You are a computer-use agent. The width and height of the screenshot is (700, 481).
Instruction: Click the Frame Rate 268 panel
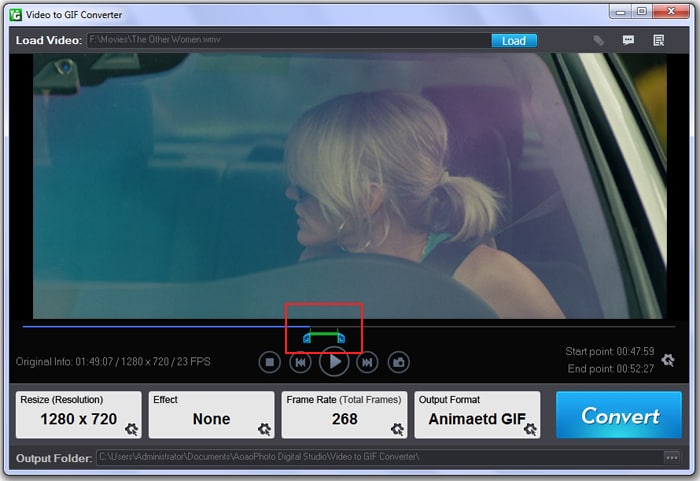tap(344, 415)
